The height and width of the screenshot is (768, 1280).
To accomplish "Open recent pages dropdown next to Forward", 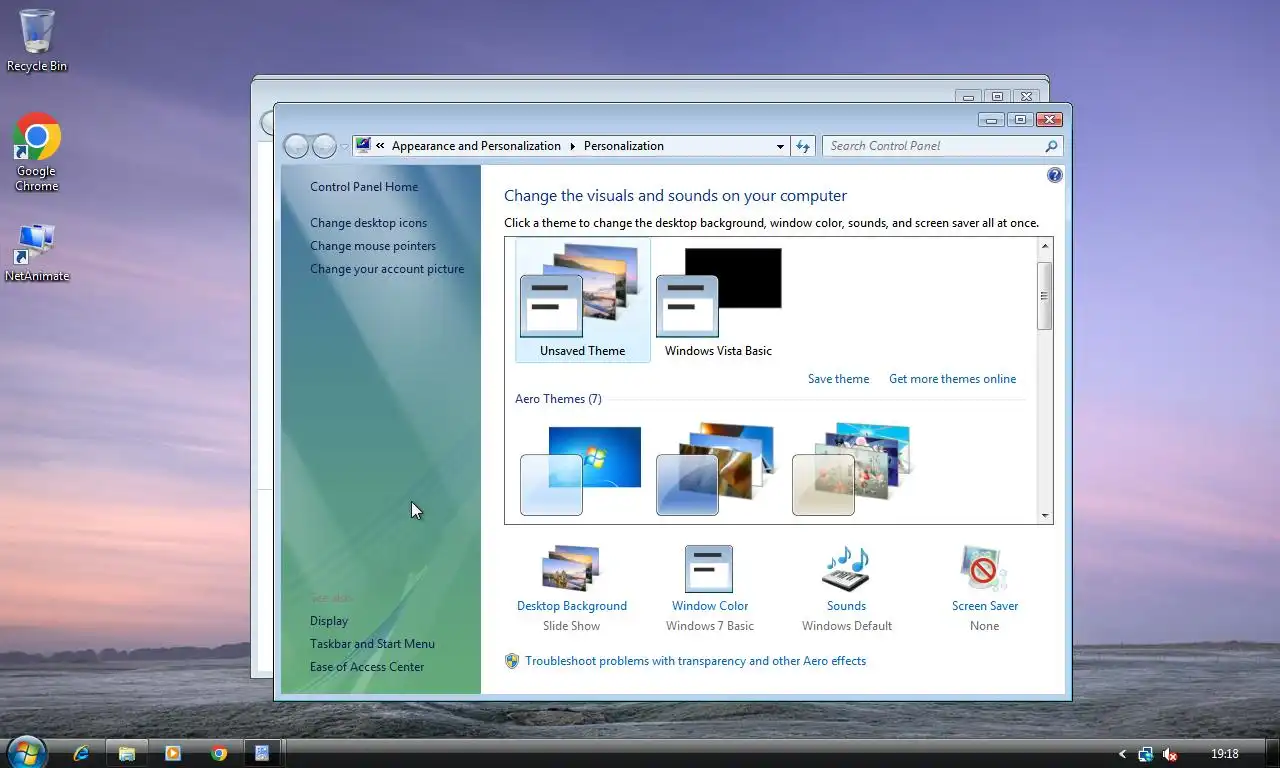I will [x=345, y=147].
